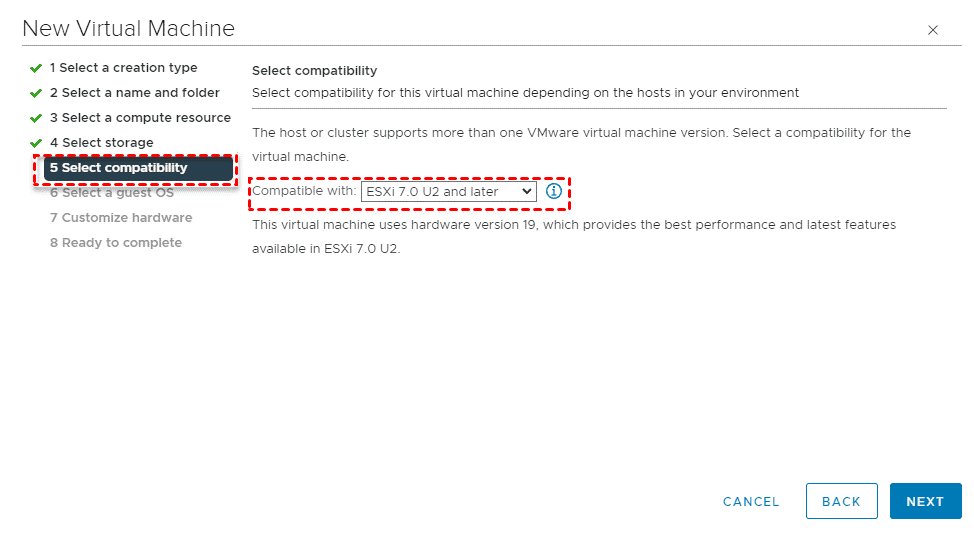The image size is (974, 536).
Task: Cancel the virtual machine wizard
Action: pyautogui.click(x=751, y=501)
